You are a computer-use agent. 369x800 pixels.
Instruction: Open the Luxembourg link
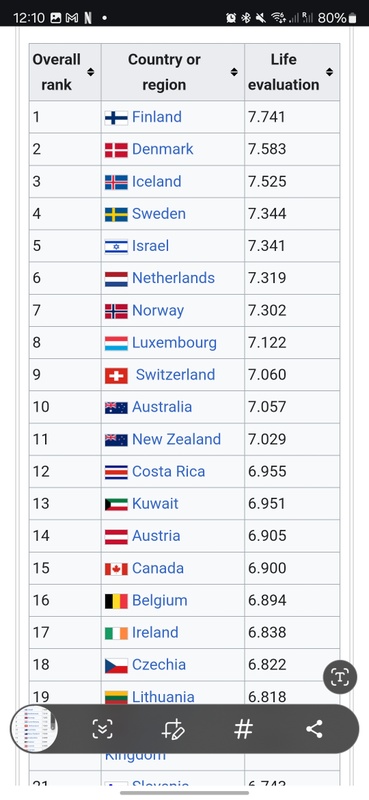tap(174, 342)
